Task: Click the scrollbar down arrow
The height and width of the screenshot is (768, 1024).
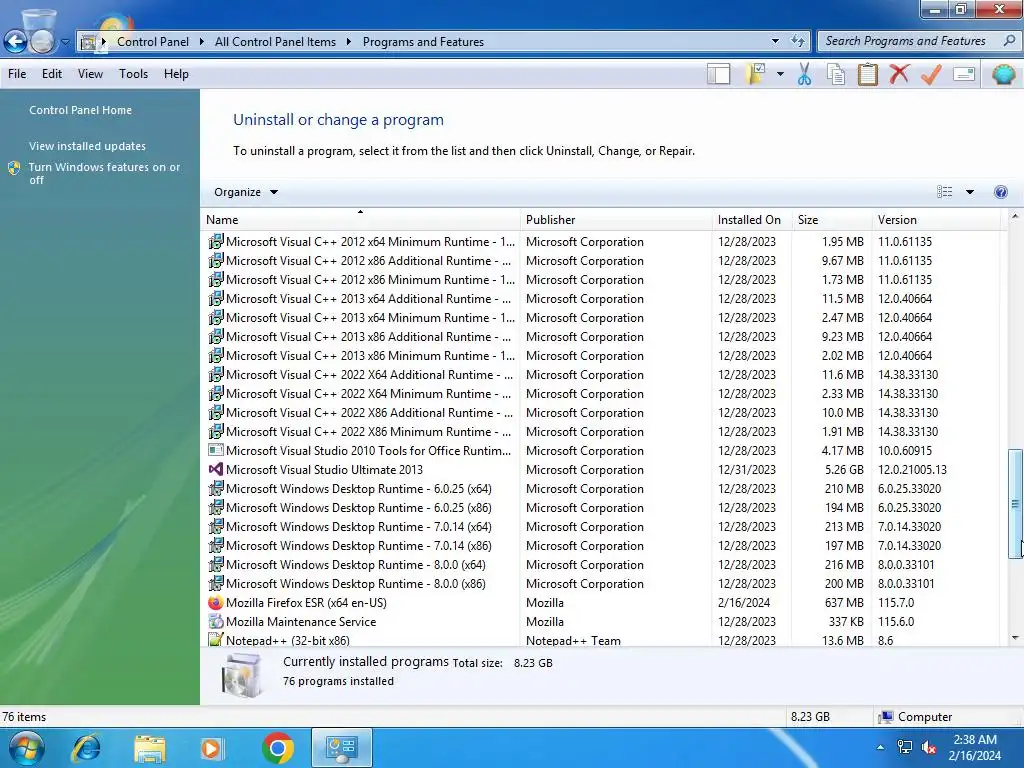Action: (x=1015, y=638)
